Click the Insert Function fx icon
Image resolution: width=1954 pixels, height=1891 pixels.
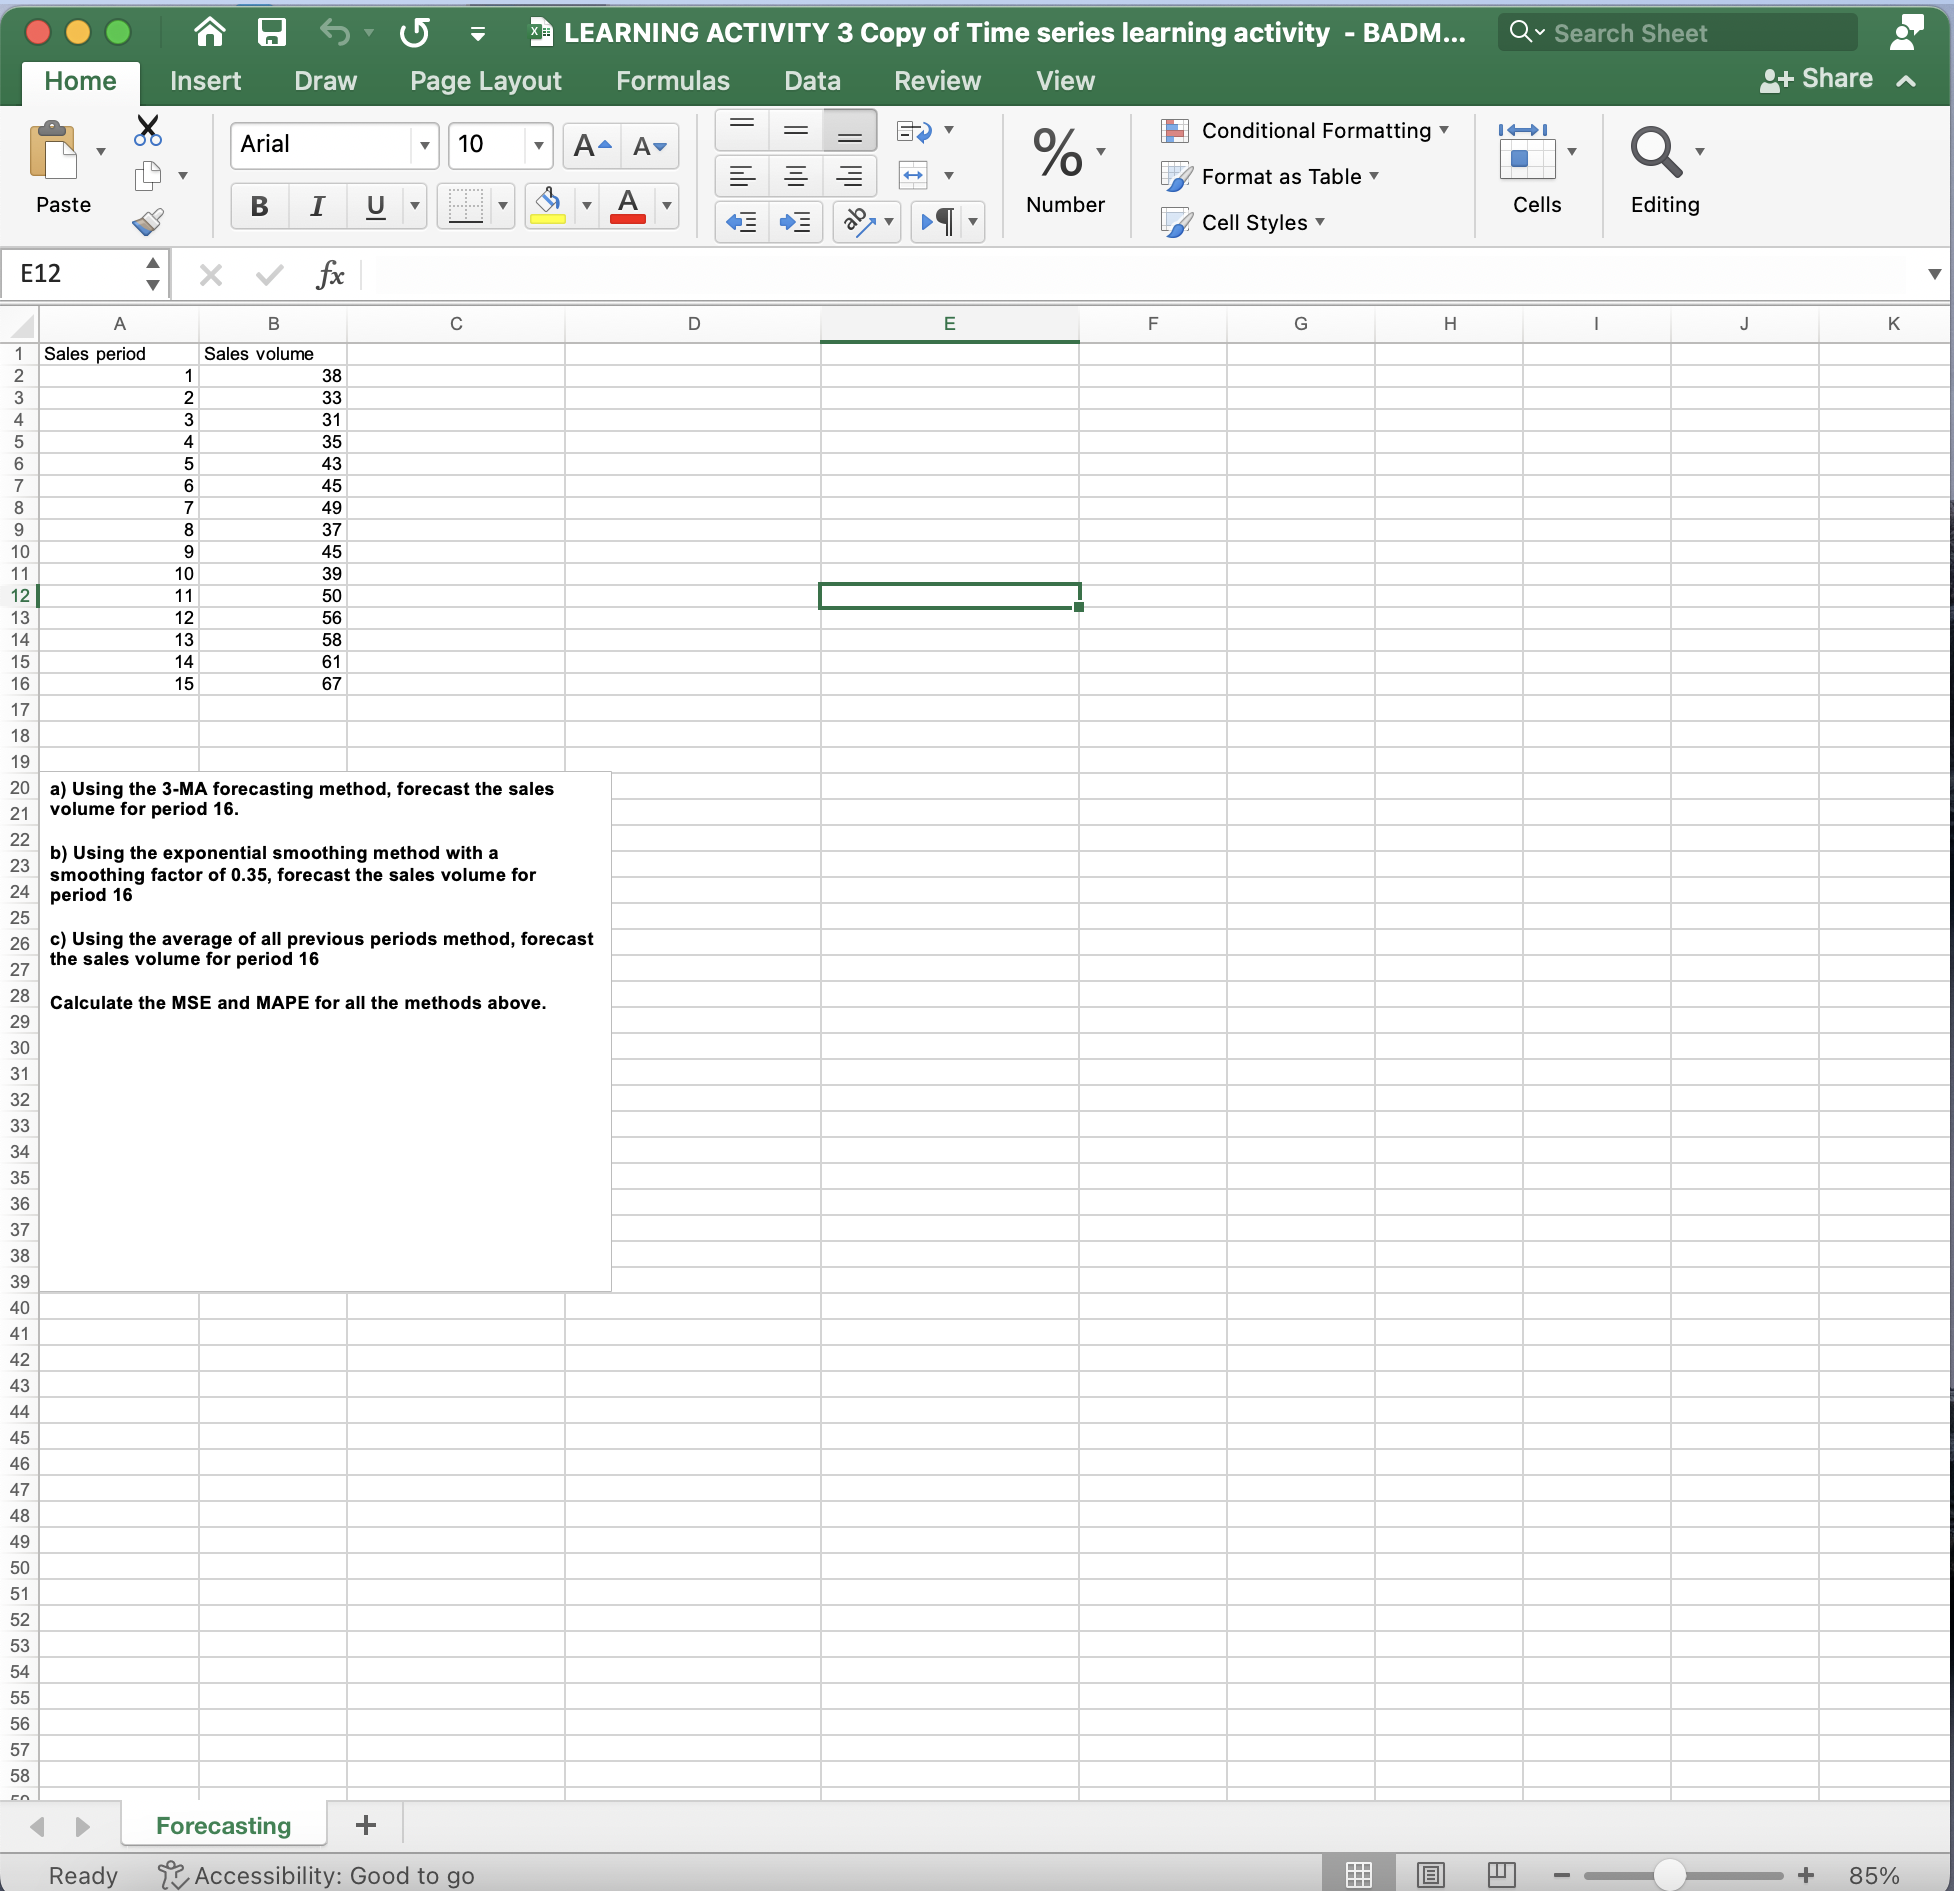point(329,274)
